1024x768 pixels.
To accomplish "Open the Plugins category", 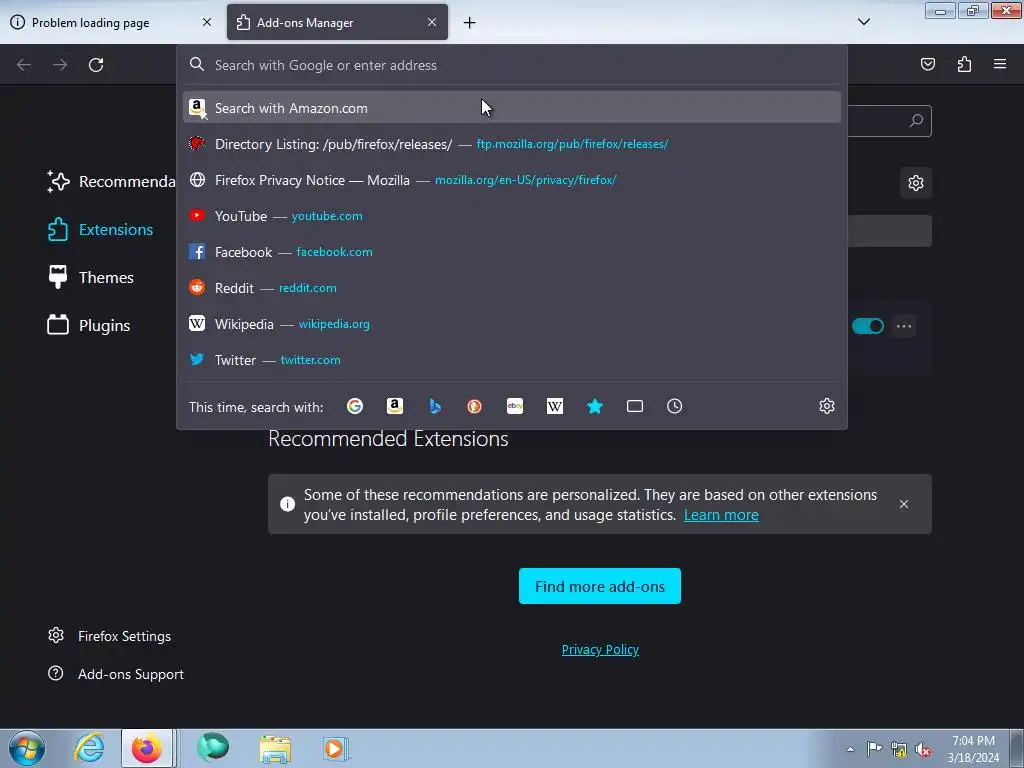I will (x=89, y=325).
